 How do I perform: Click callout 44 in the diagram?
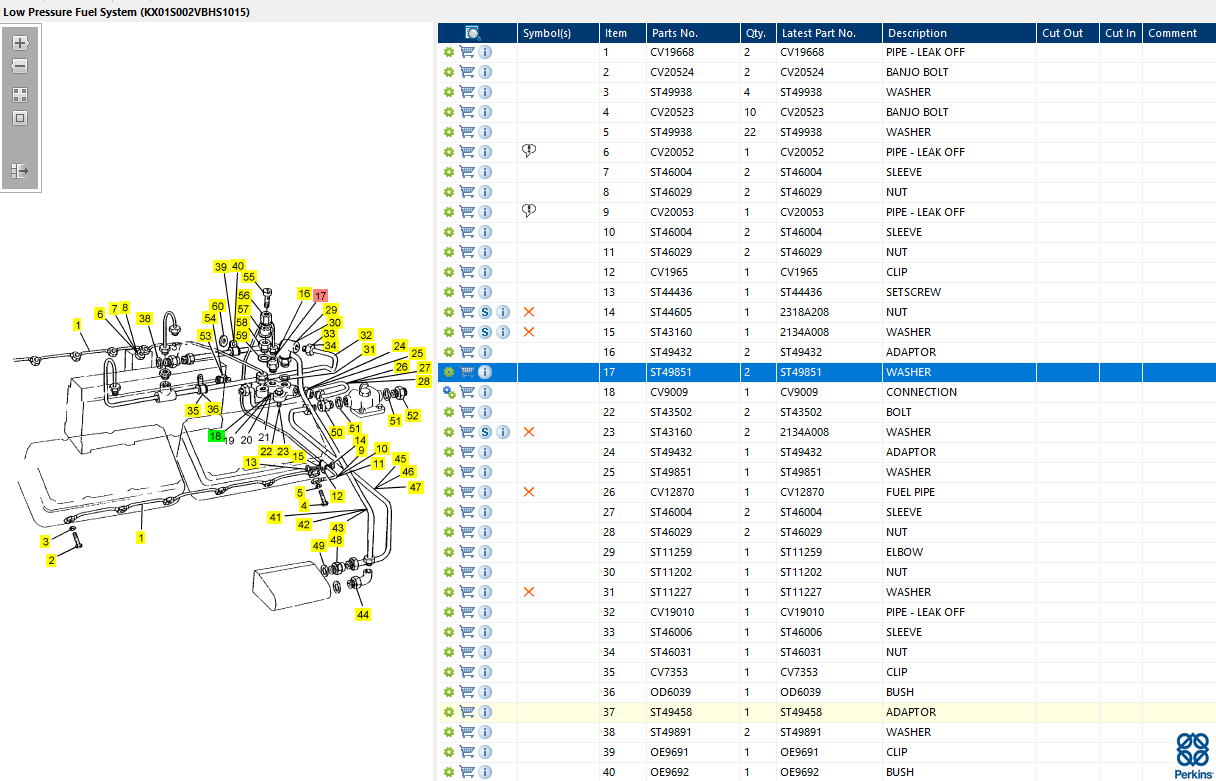click(363, 614)
